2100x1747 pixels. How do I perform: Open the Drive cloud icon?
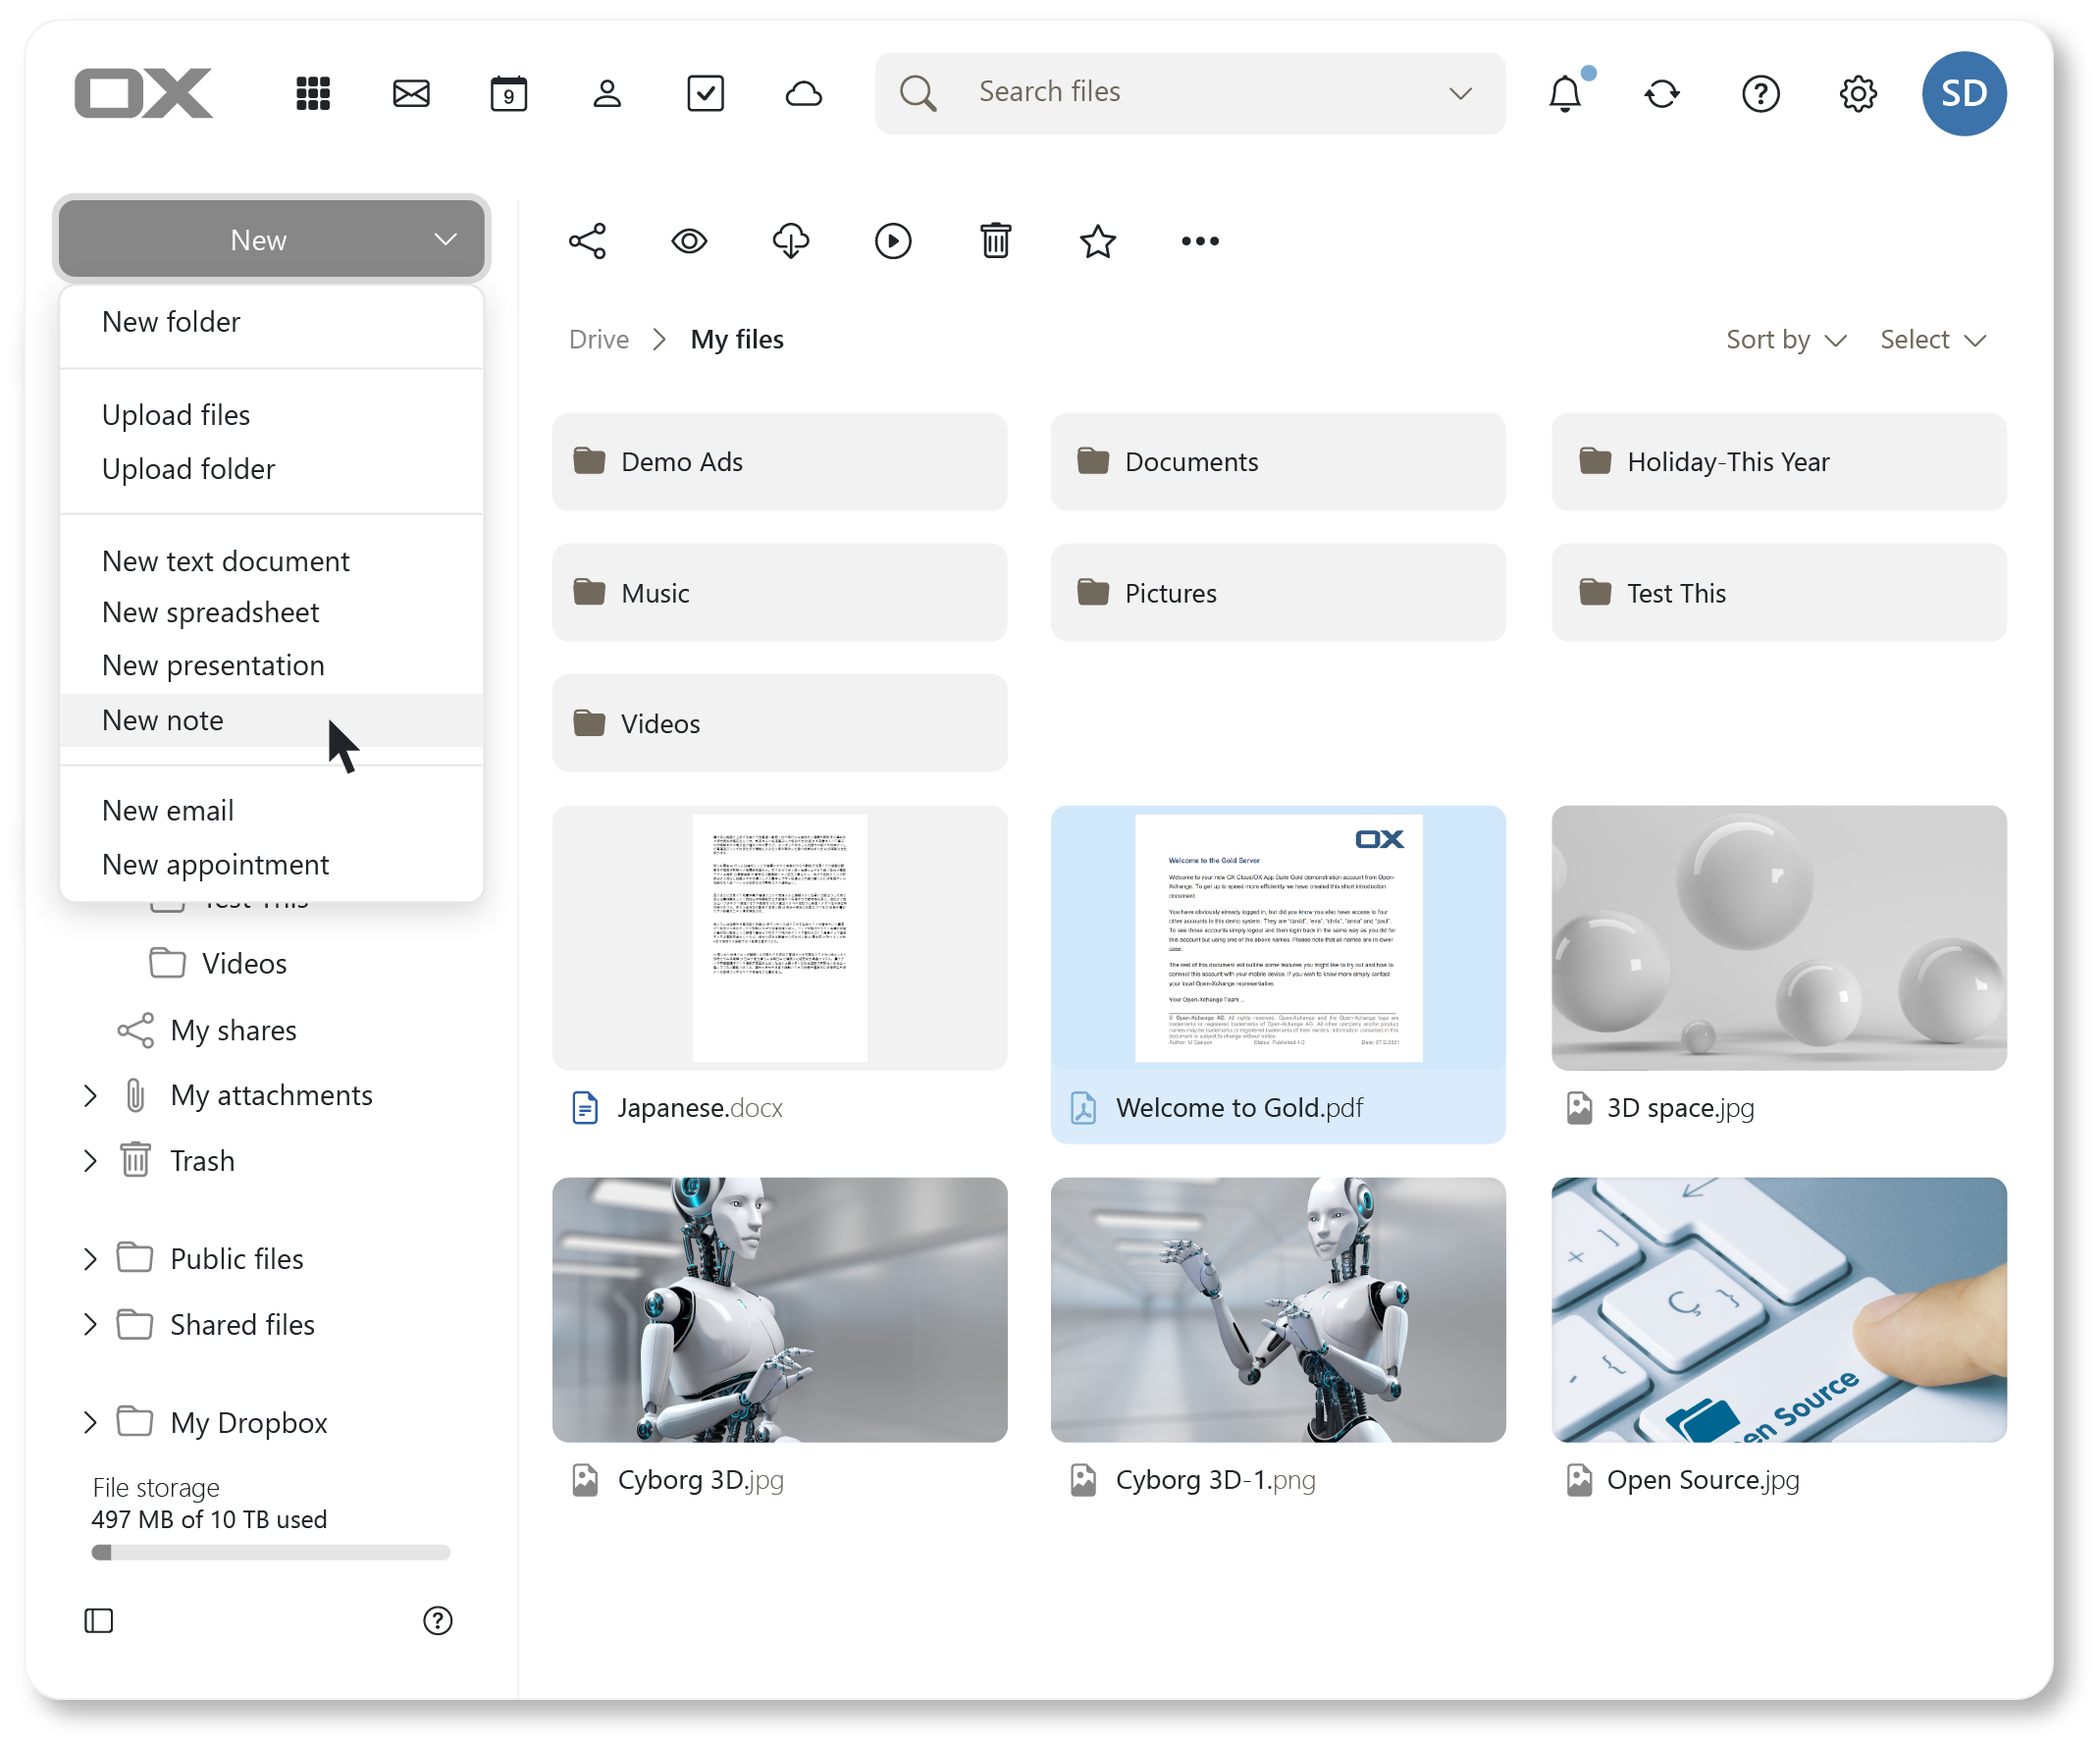coord(803,93)
